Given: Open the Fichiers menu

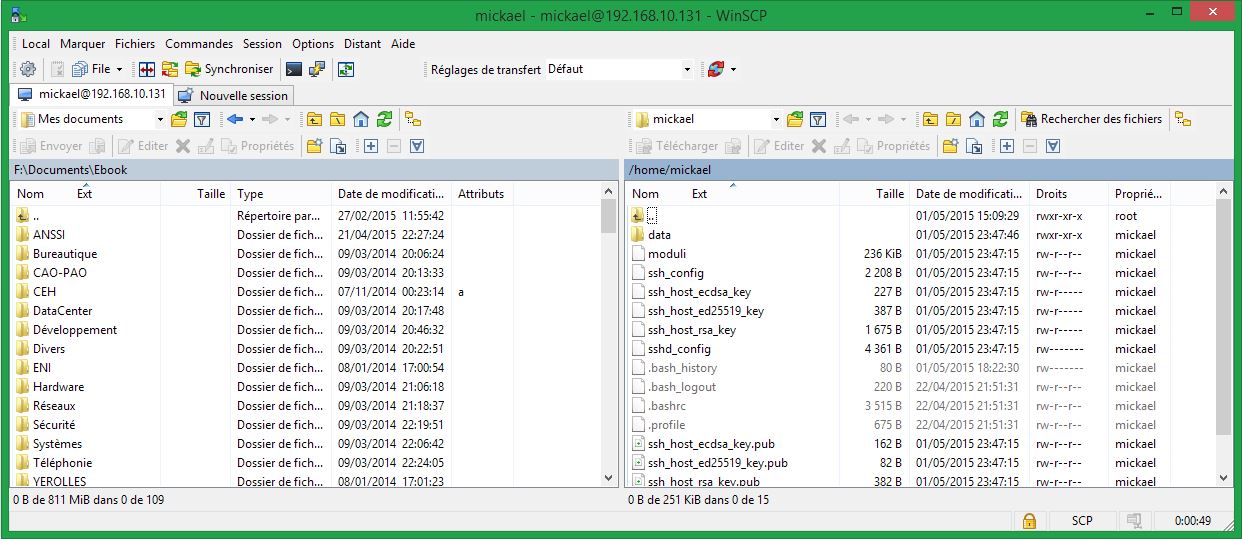Looking at the screenshot, I should (135, 44).
